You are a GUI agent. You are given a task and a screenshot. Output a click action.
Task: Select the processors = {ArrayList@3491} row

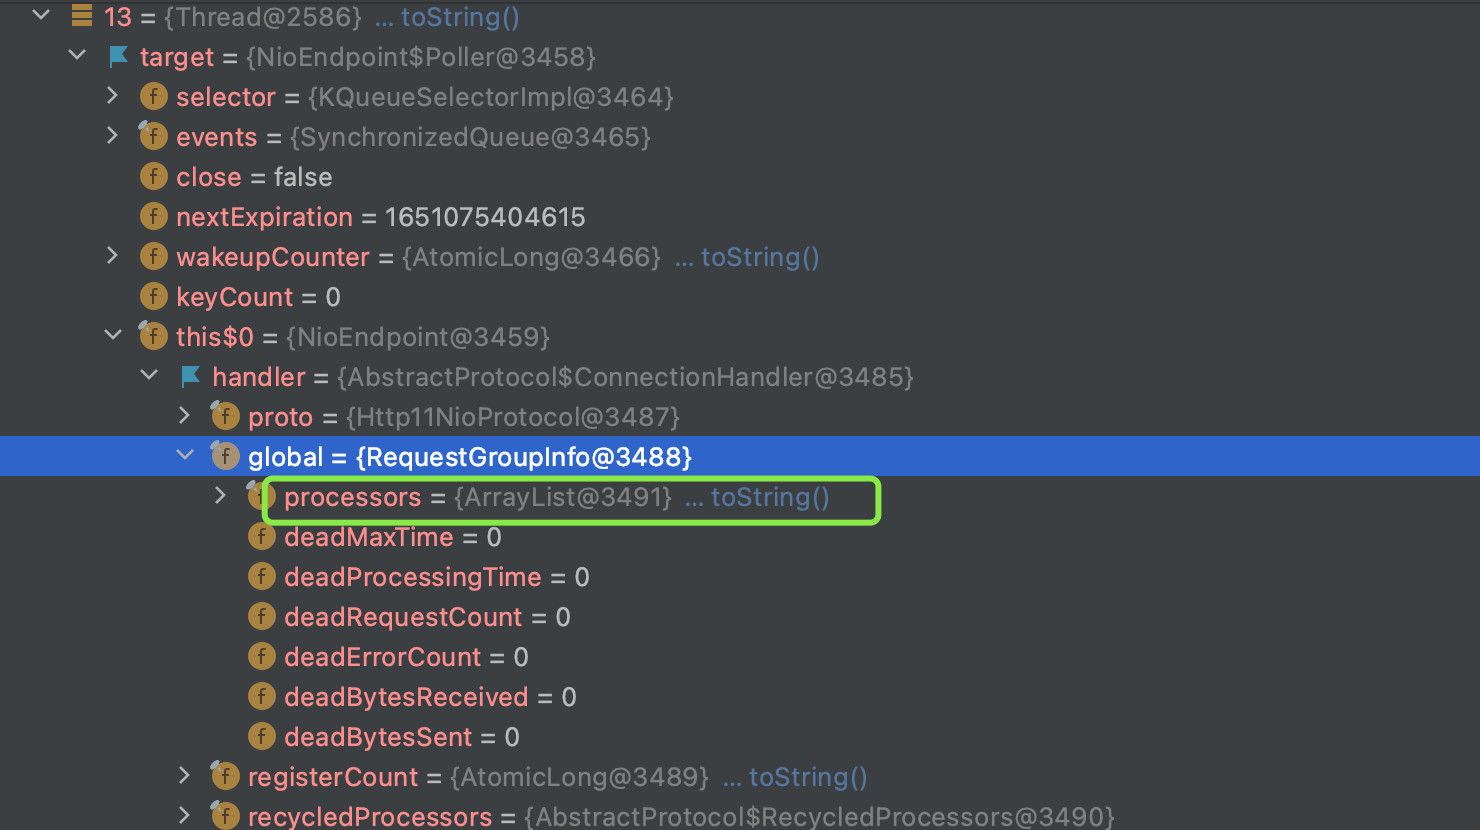pyautogui.click(x=740, y=497)
